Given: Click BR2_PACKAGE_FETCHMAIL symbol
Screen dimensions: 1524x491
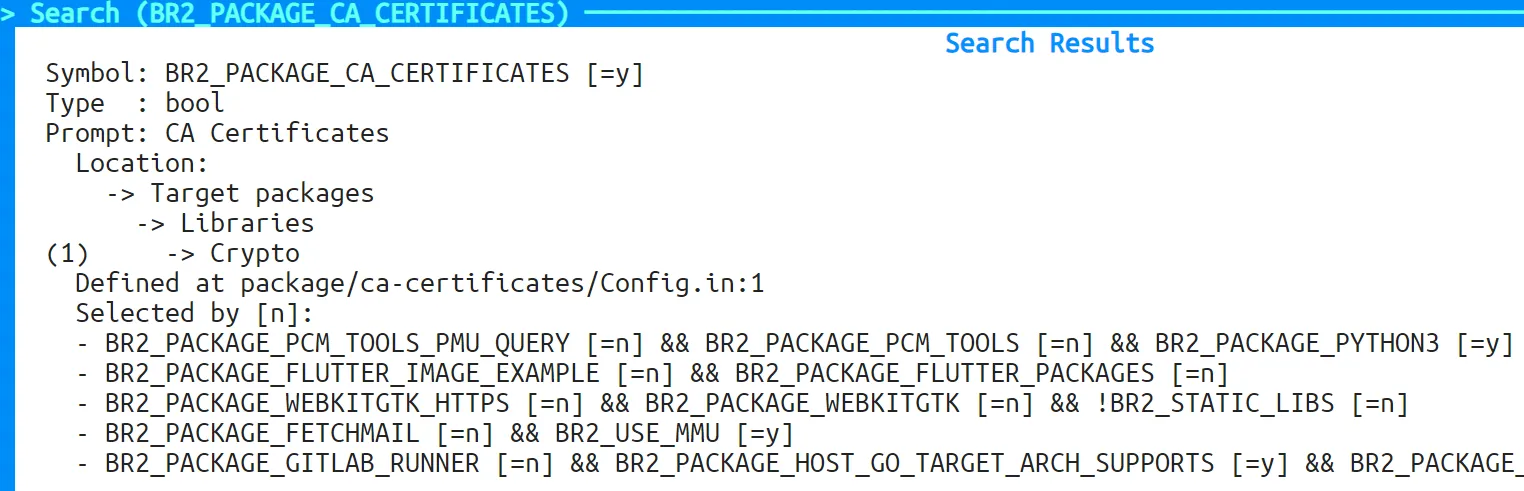Looking at the screenshot, I should tap(262, 434).
